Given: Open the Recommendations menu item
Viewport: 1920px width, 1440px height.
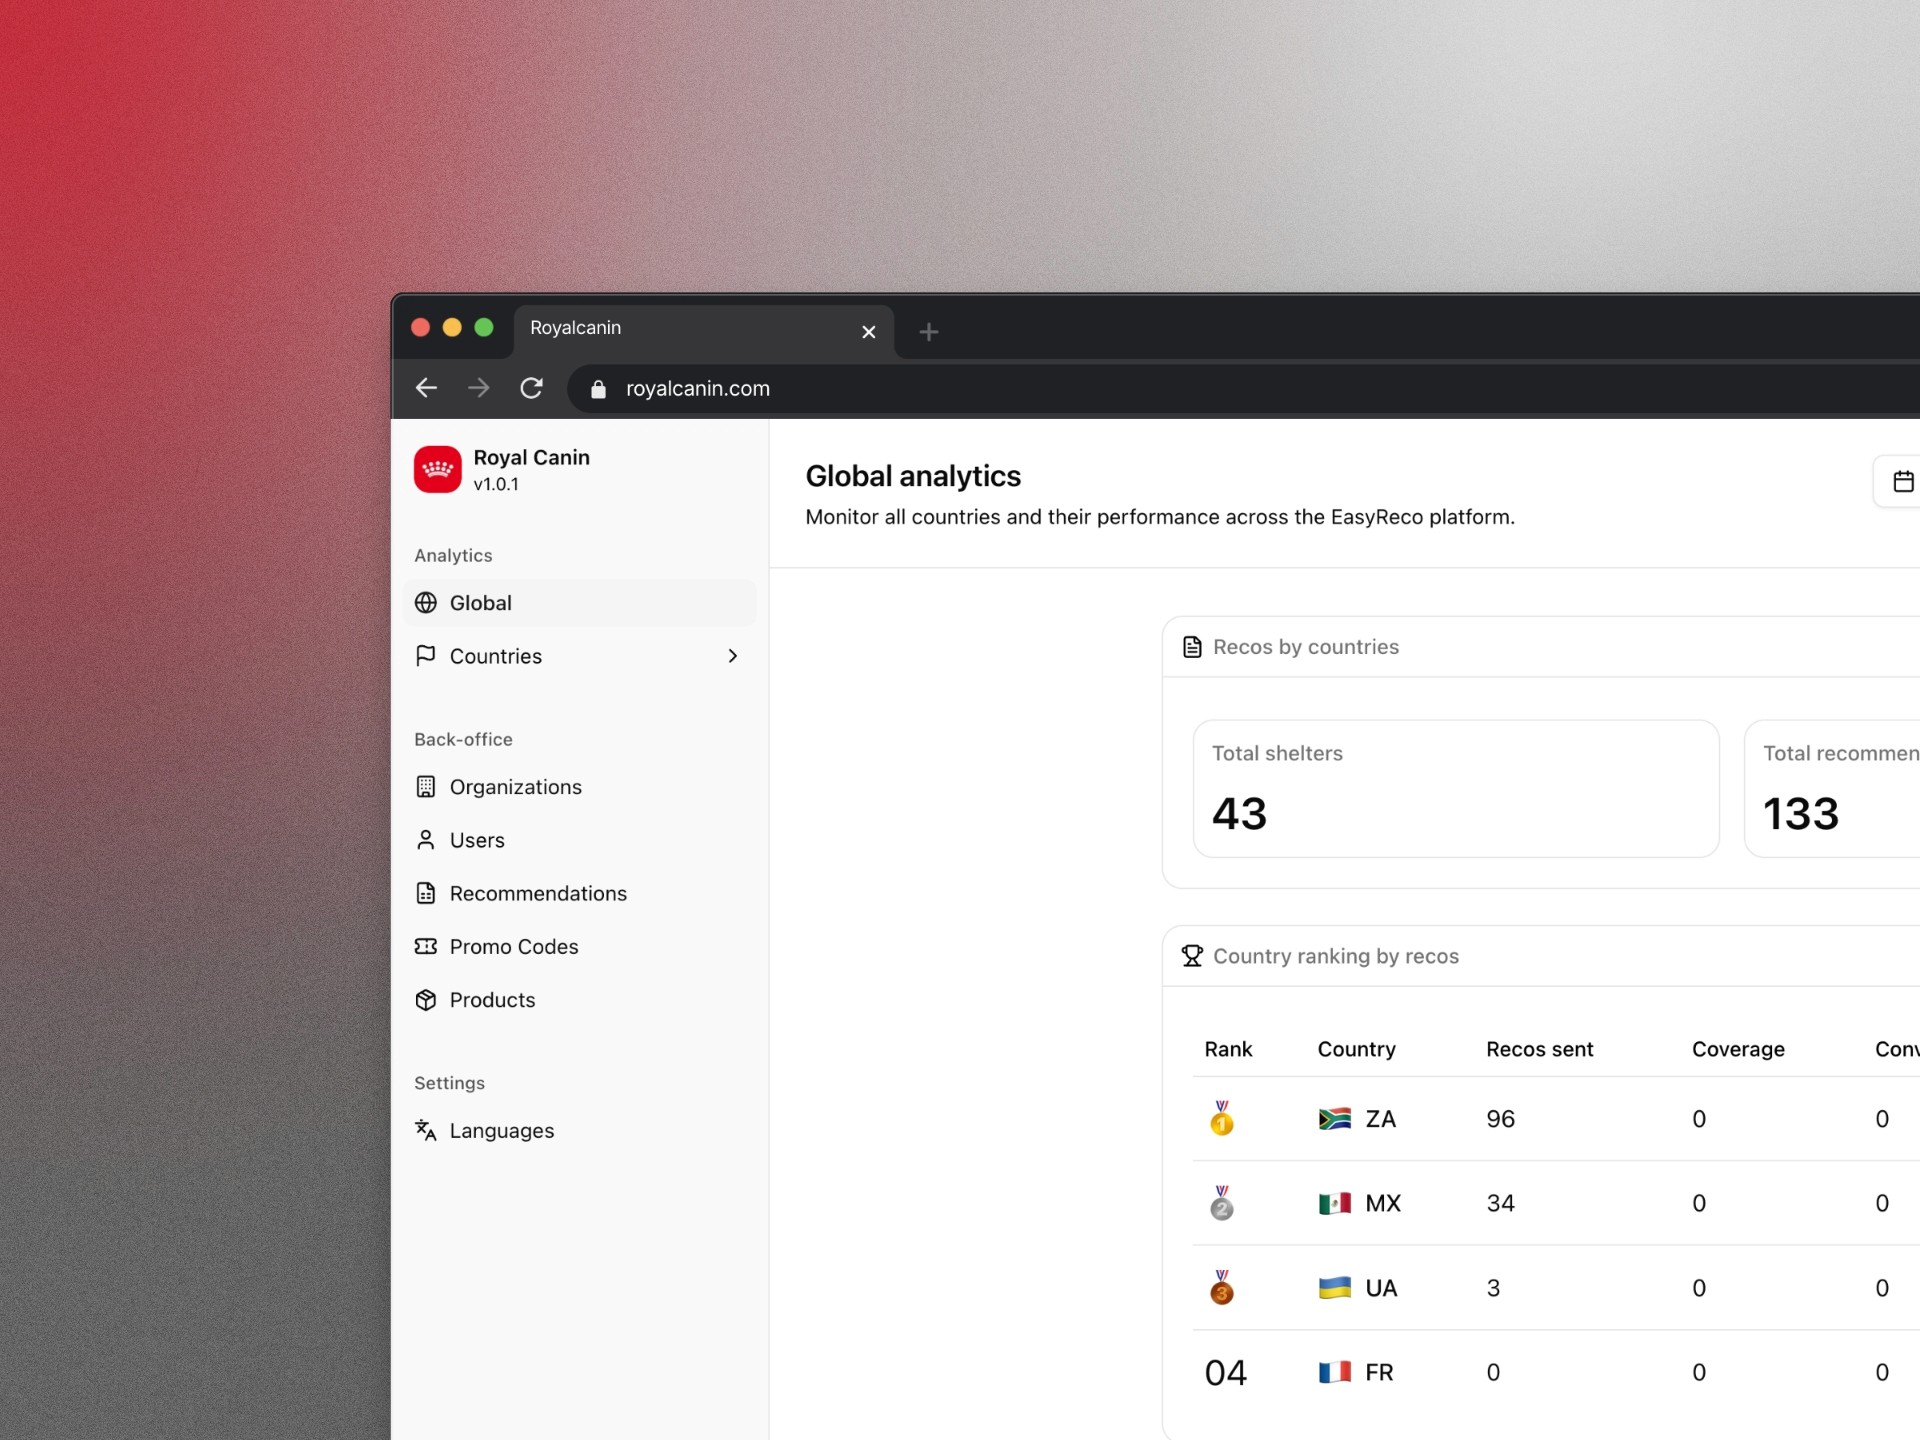Looking at the screenshot, I should coord(538,893).
